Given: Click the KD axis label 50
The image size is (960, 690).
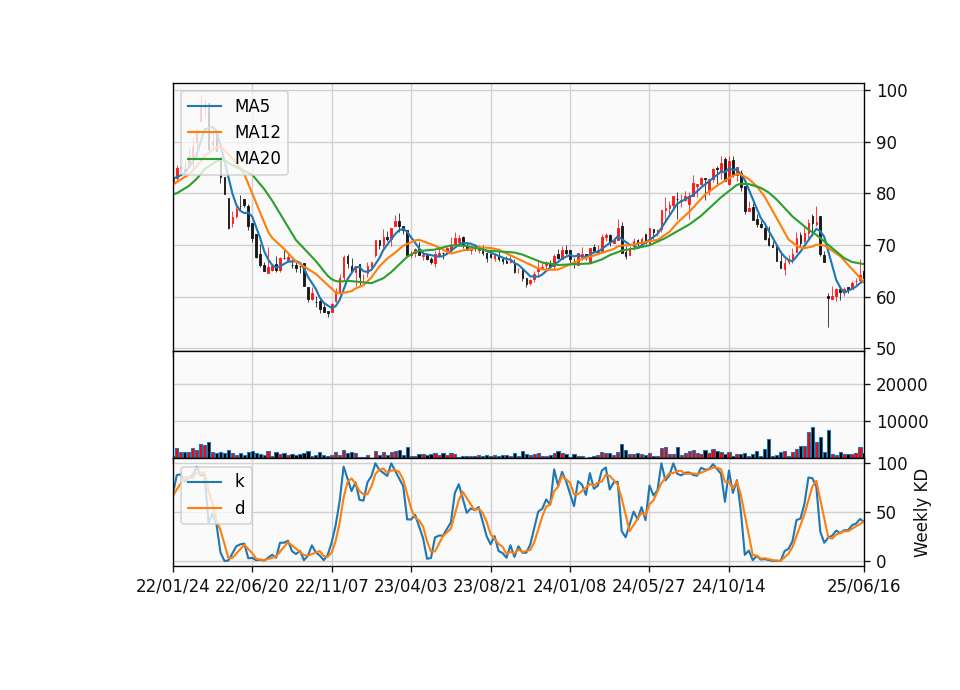Looking at the screenshot, I should coord(886,513).
